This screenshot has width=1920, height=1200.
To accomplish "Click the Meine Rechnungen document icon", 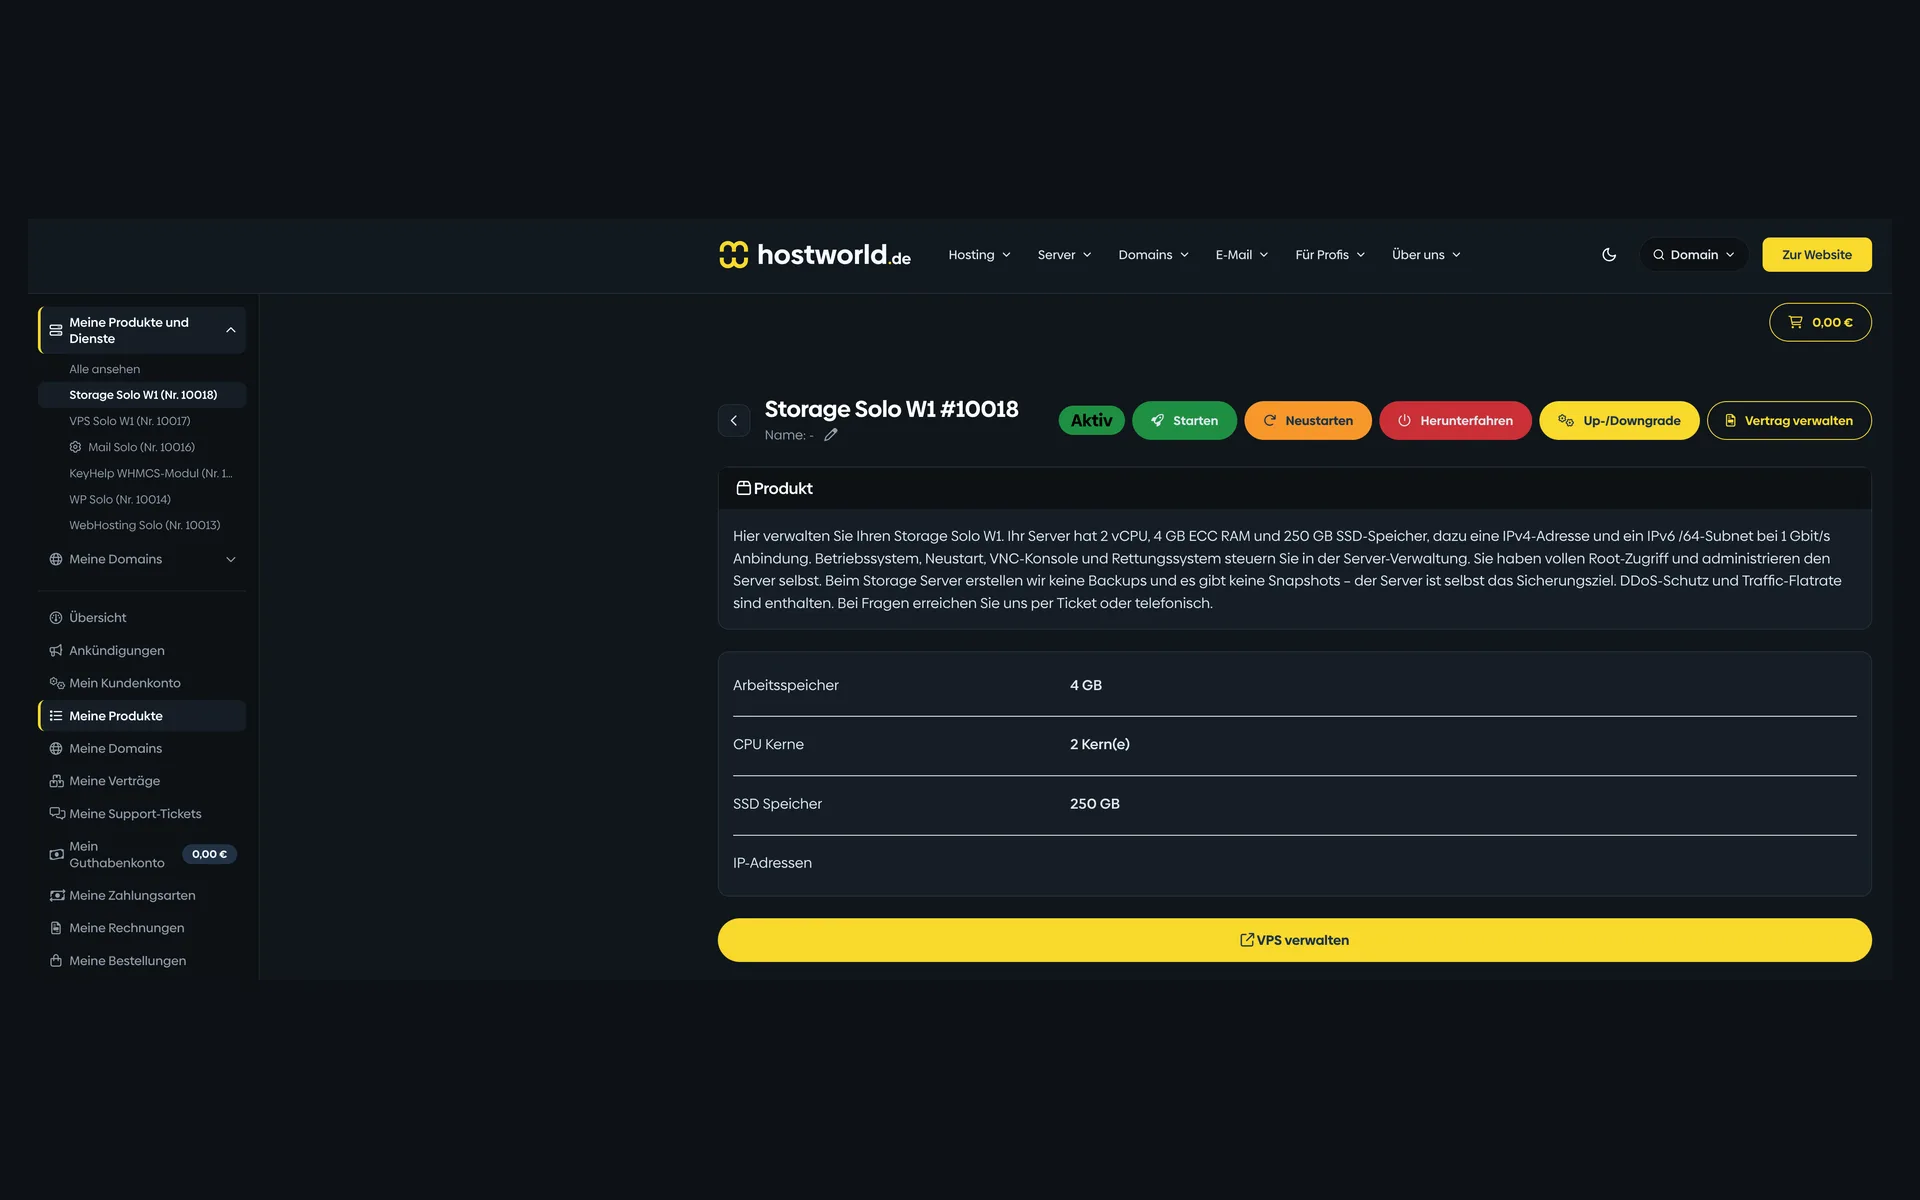I will click(x=56, y=928).
